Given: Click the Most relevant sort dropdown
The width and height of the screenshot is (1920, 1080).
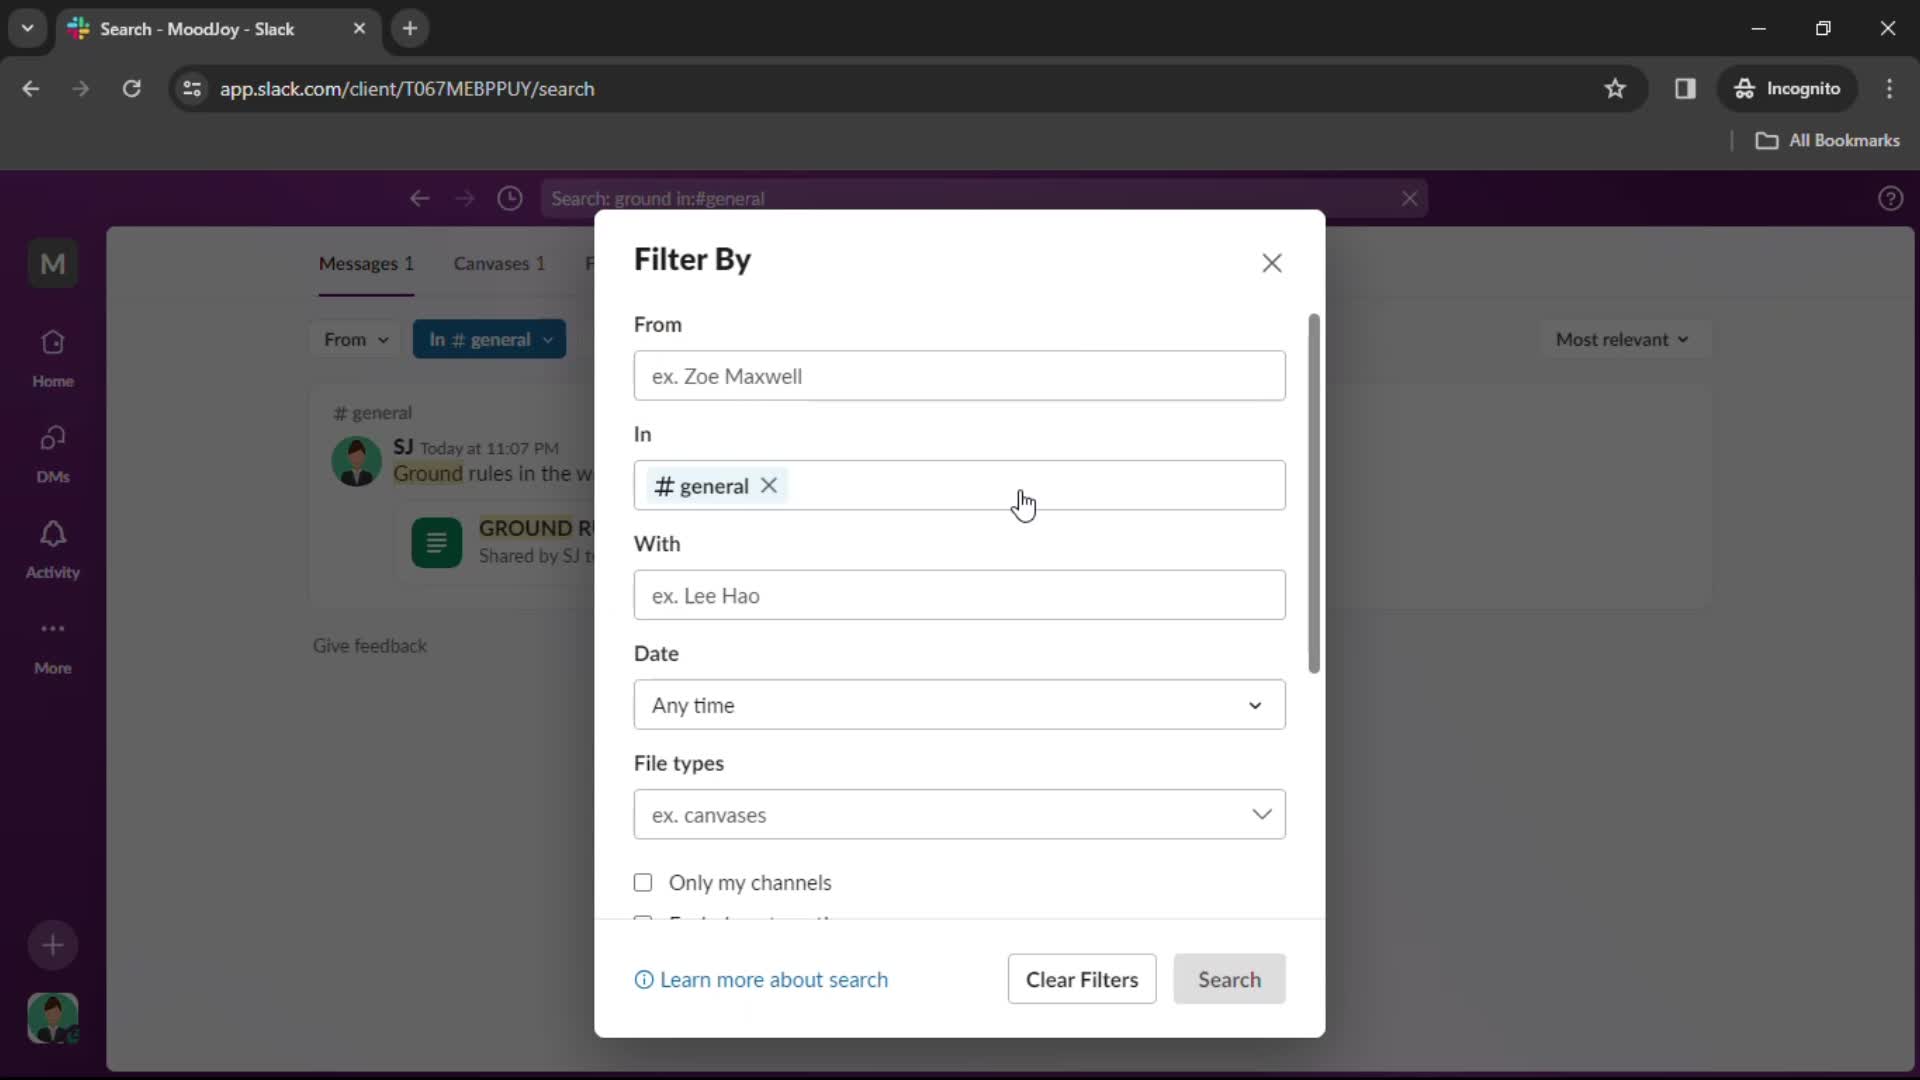Looking at the screenshot, I should click(1621, 339).
